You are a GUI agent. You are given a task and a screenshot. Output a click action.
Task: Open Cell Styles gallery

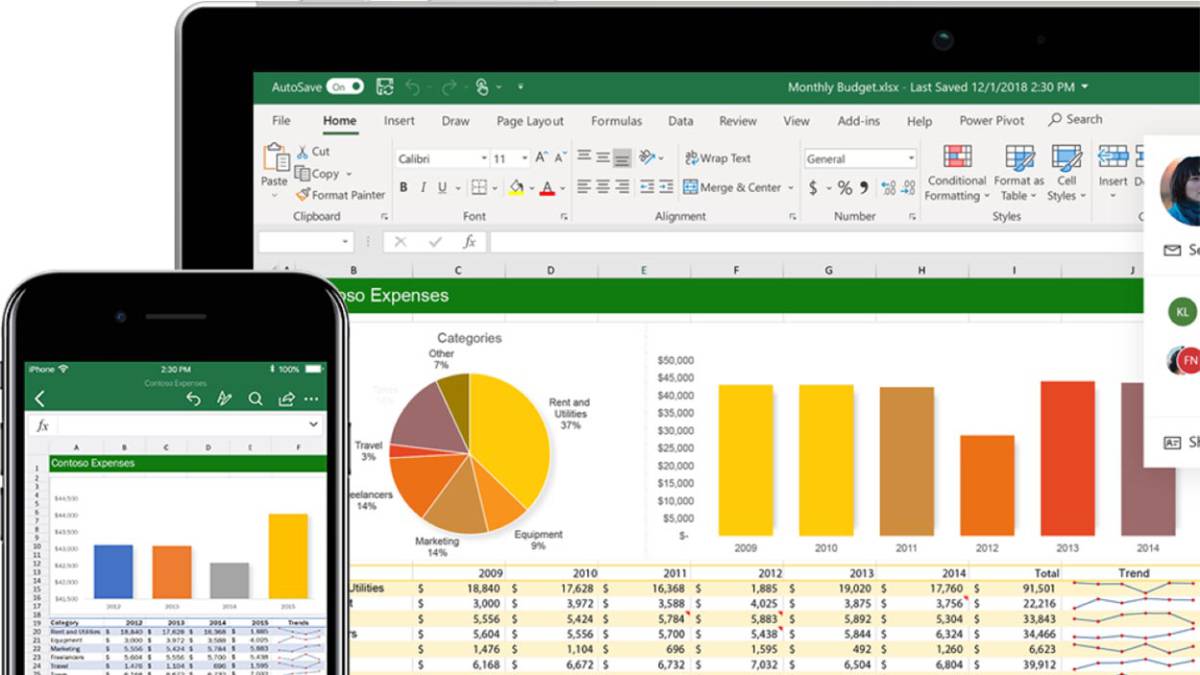coord(1066,172)
